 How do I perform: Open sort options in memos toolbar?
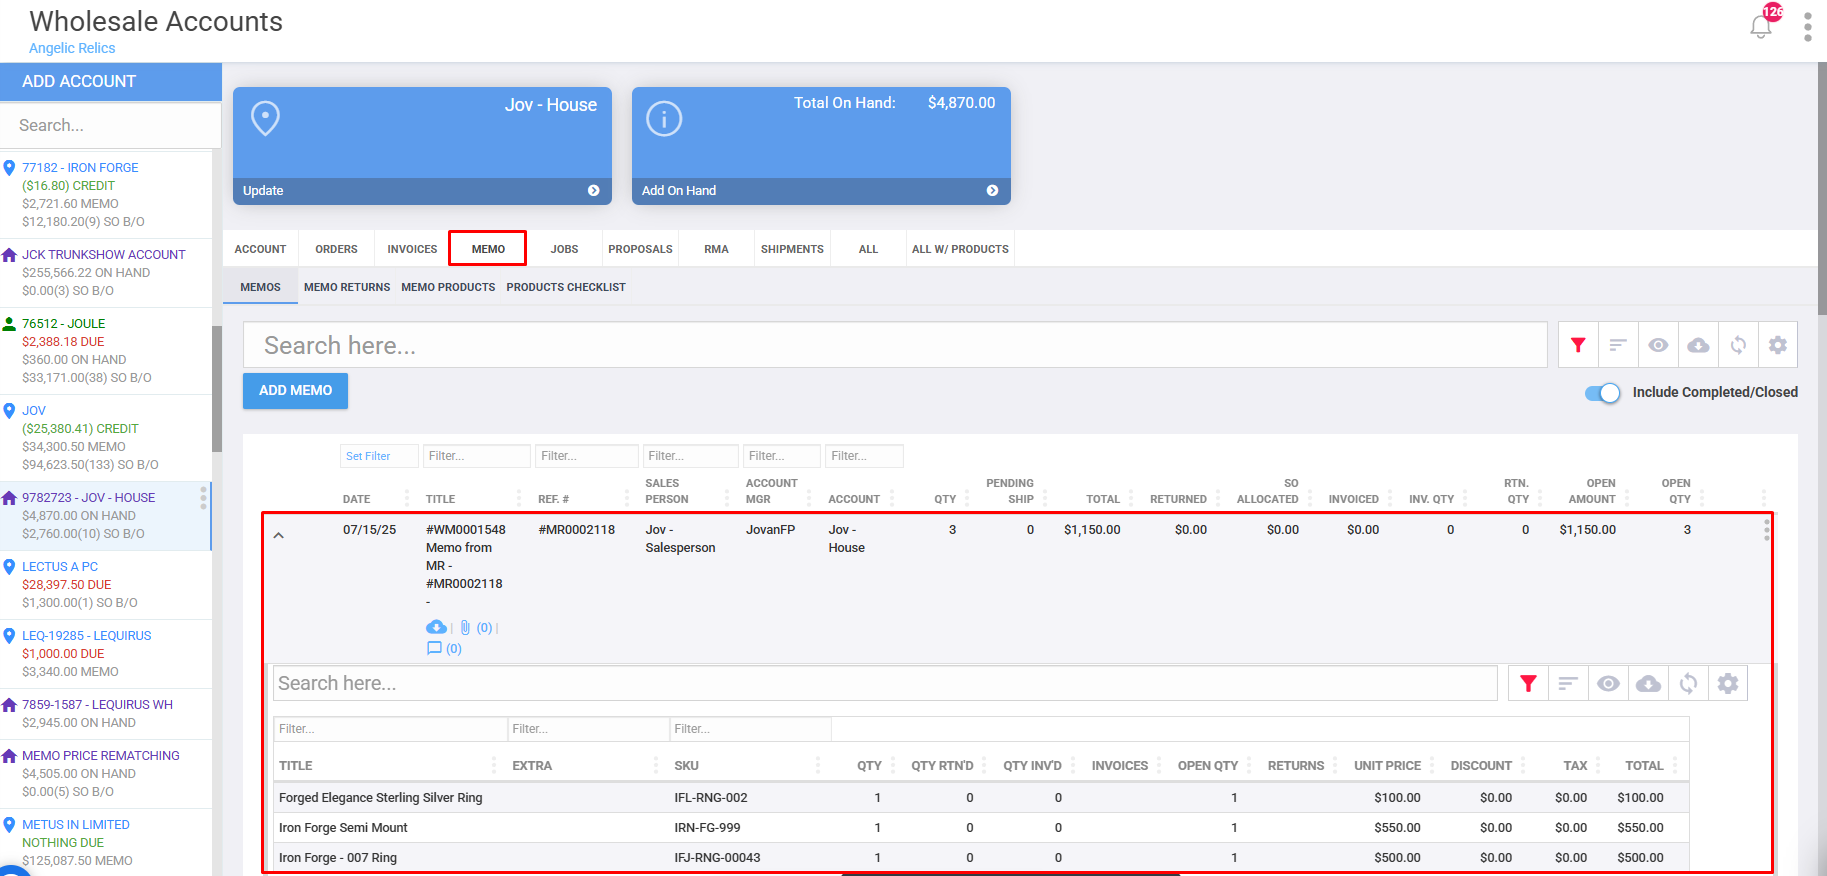[1618, 345]
